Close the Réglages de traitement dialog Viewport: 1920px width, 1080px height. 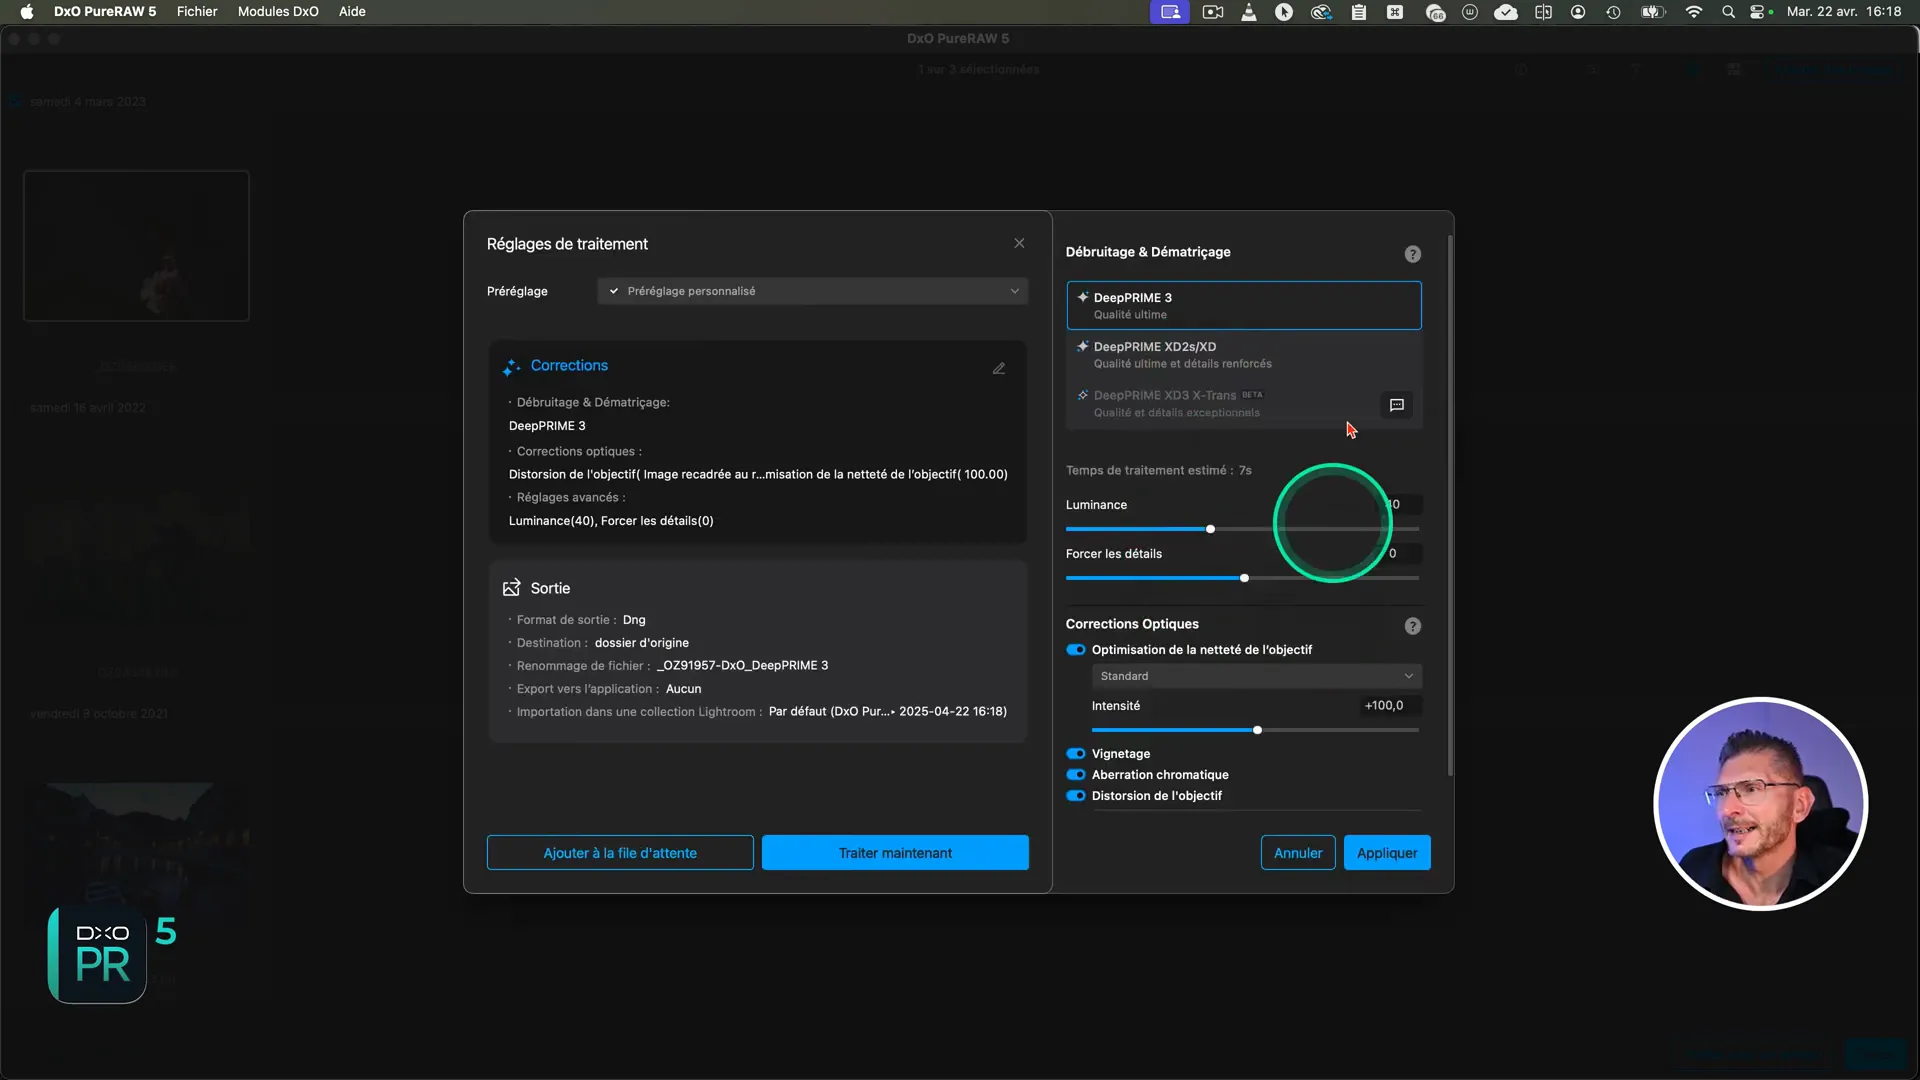tap(1019, 243)
